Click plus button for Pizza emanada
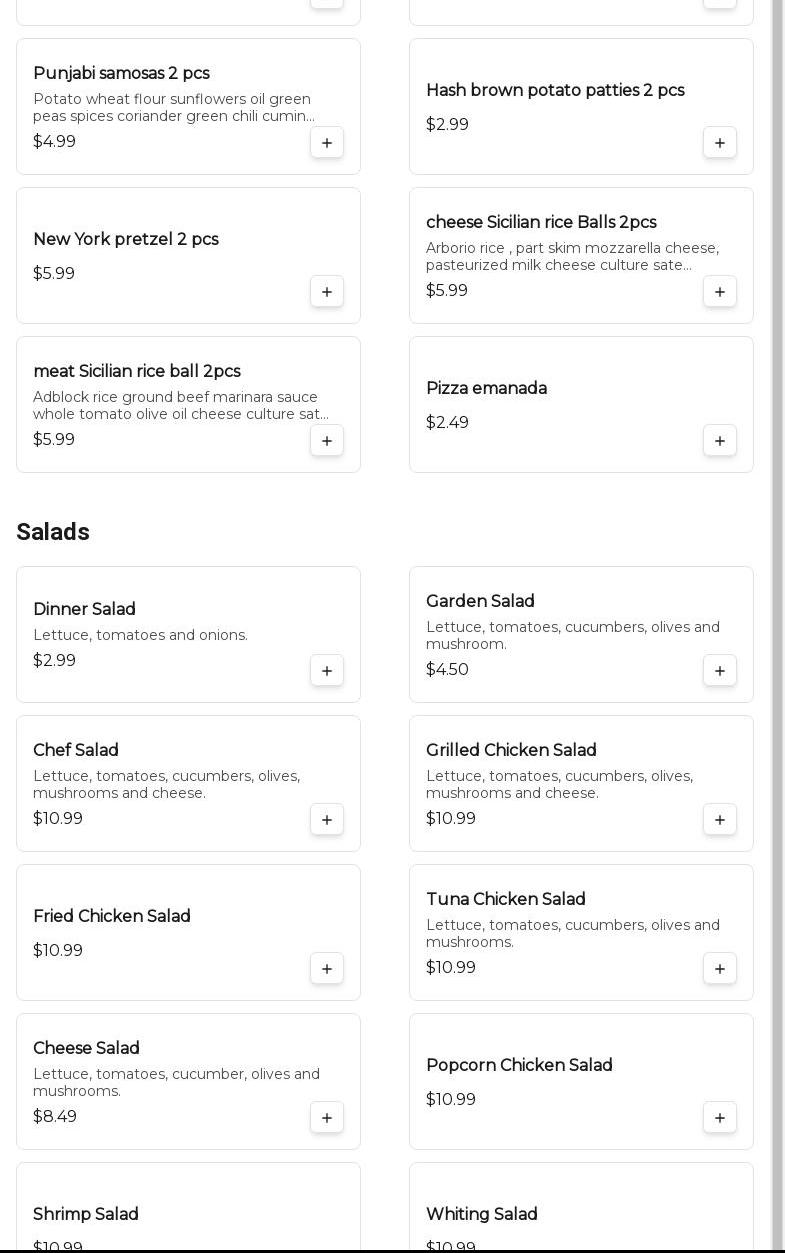 click(x=720, y=440)
